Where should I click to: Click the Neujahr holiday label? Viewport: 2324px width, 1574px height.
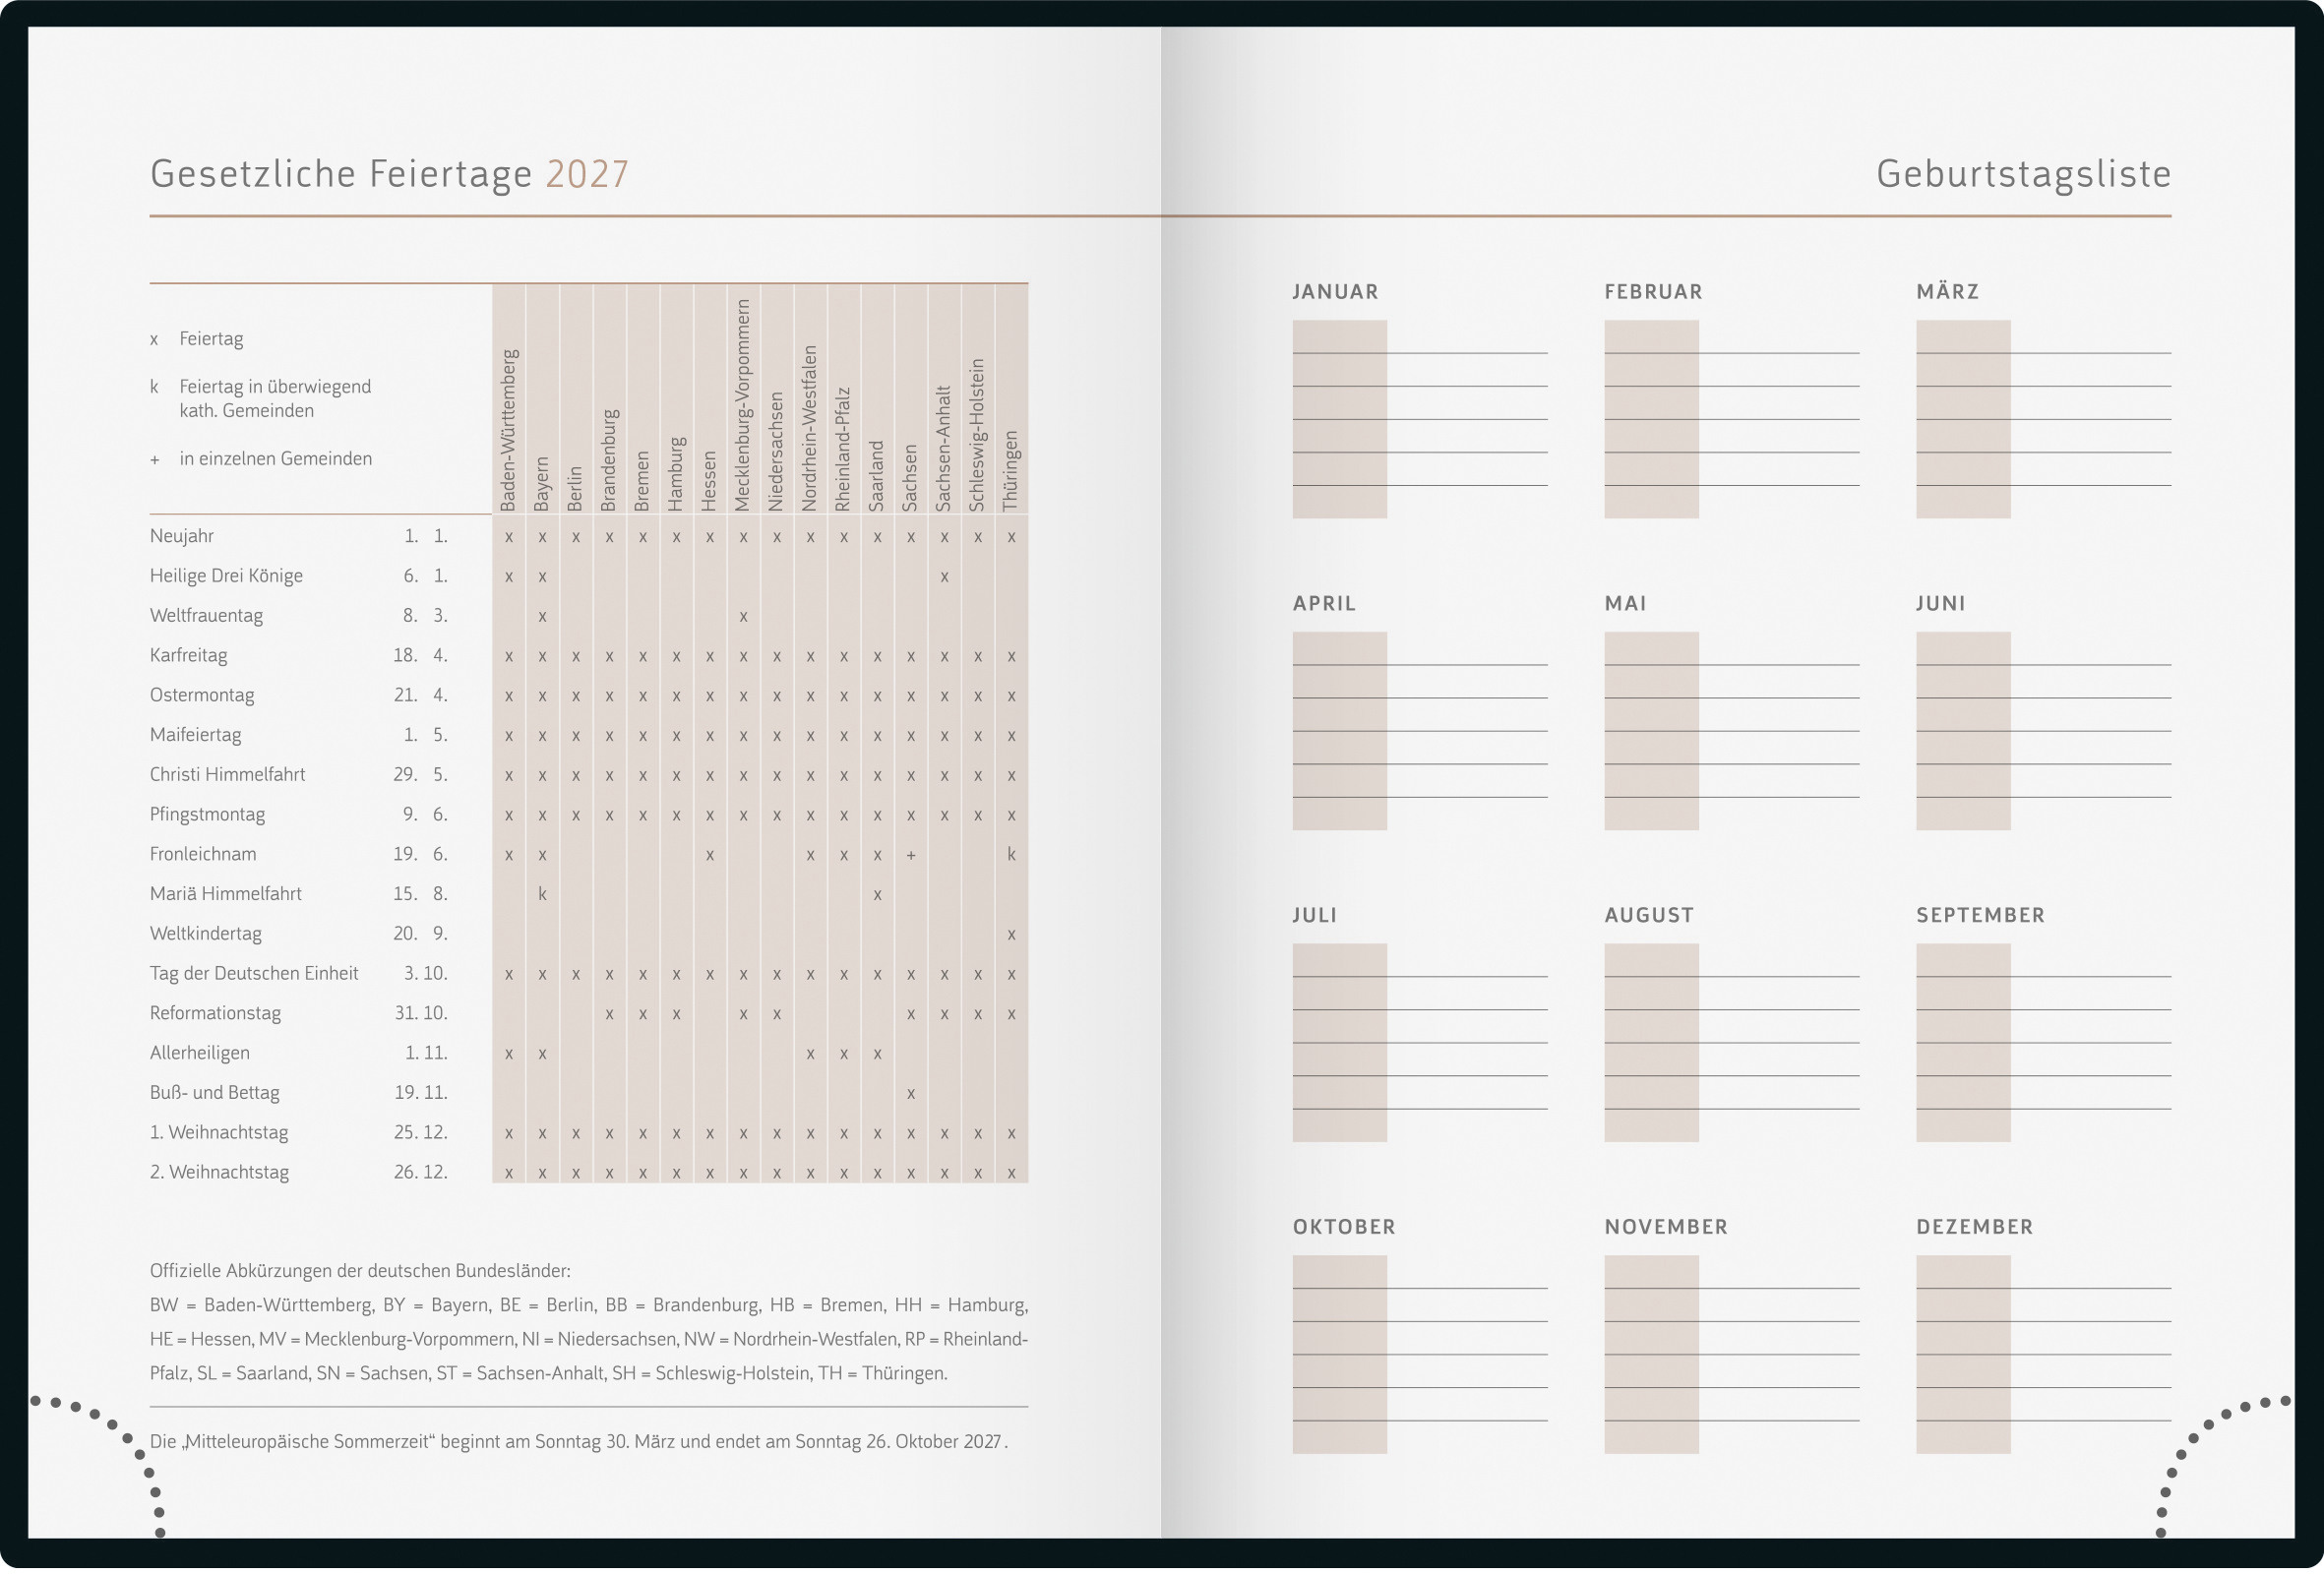click(x=182, y=537)
